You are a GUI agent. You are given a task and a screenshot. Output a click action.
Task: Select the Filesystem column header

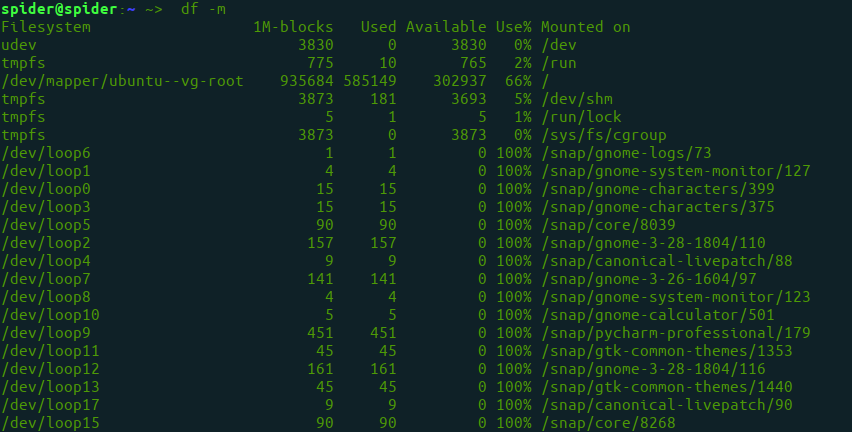point(46,27)
